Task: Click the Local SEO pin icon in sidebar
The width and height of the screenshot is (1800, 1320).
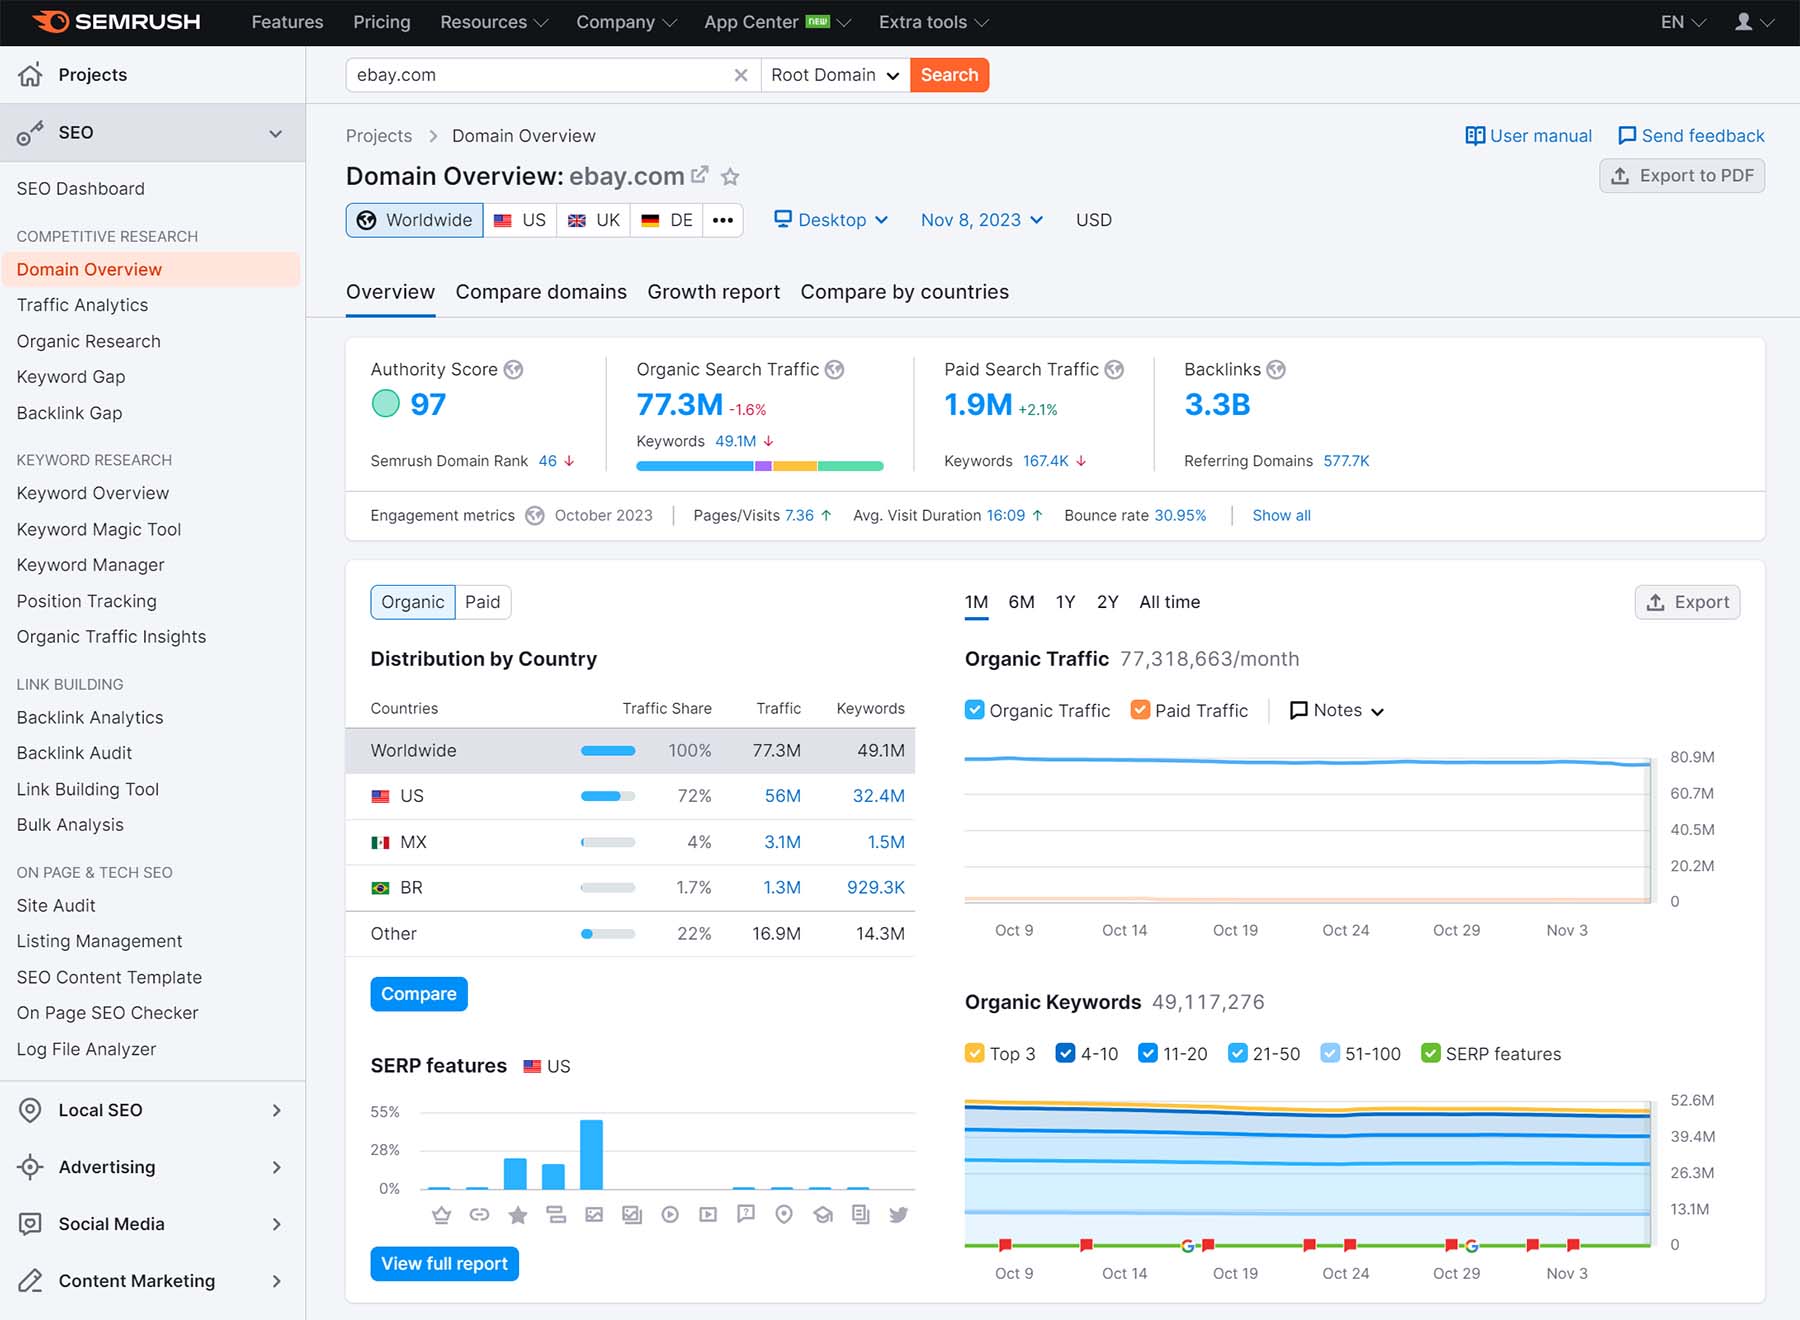Action: point(30,1110)
